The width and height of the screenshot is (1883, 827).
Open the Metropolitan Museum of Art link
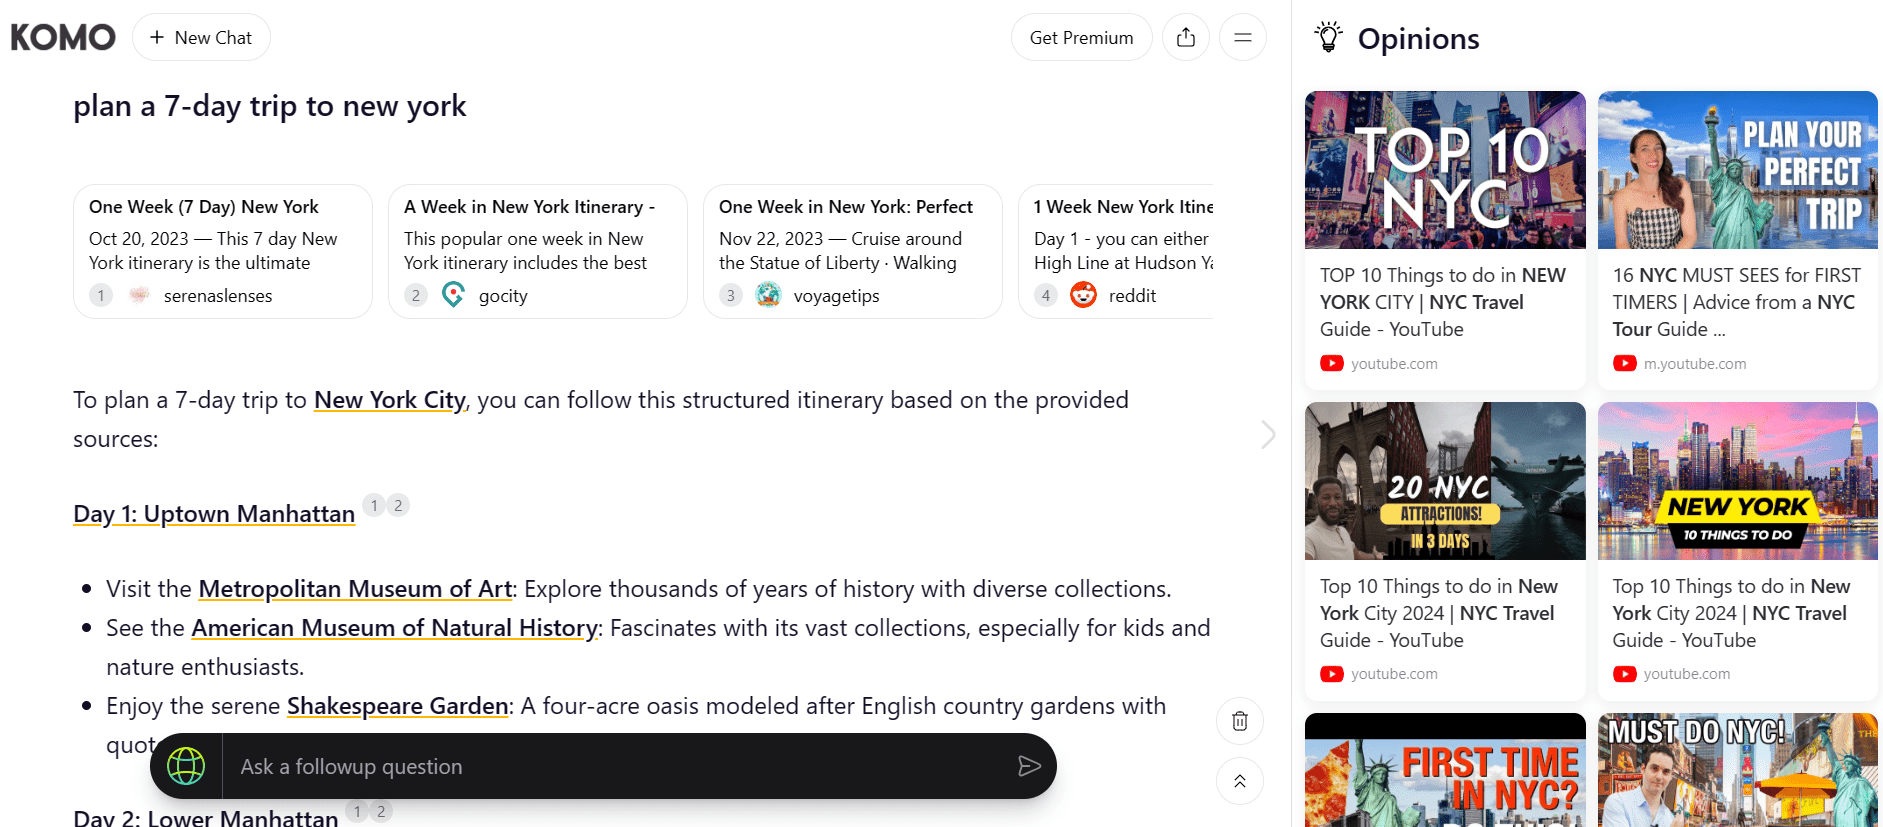point(355,589)
